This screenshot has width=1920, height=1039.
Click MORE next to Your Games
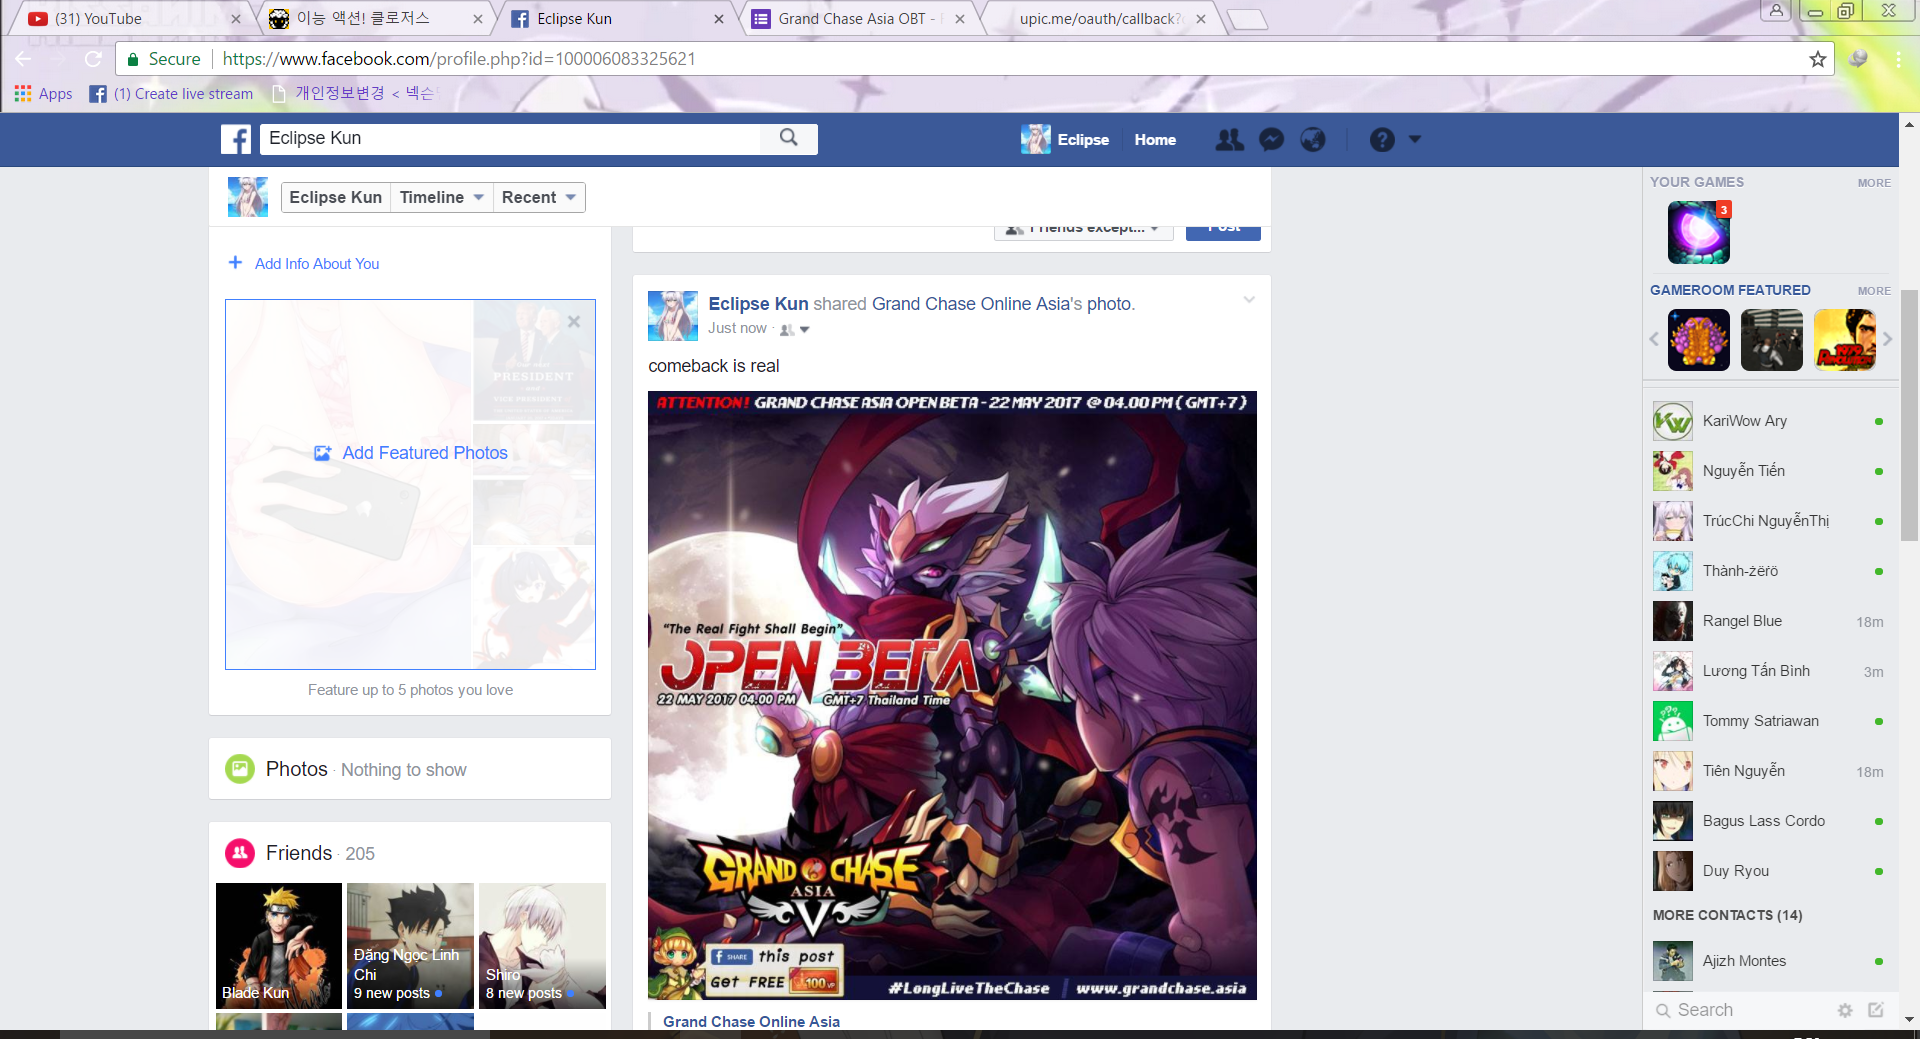pos(1874,183)
